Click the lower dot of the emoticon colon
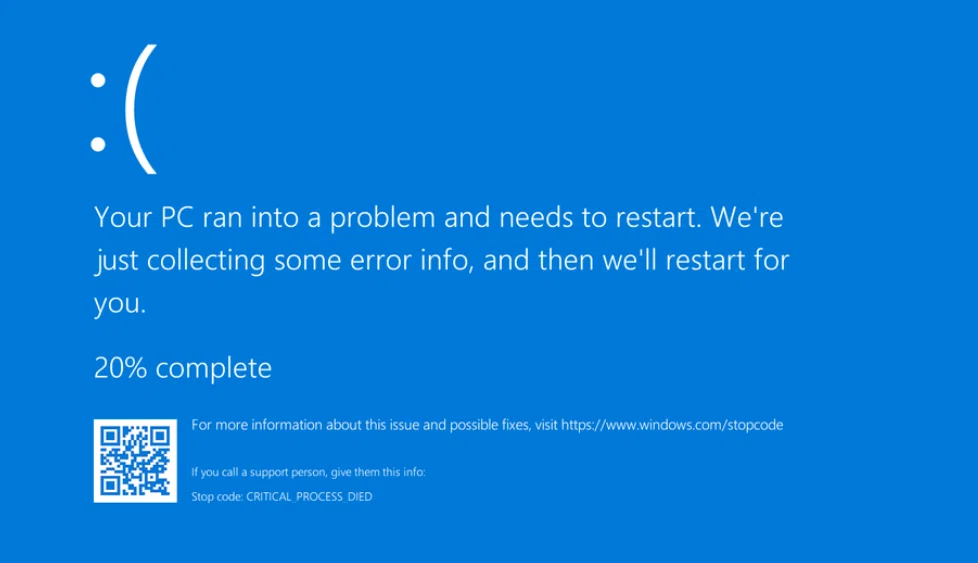 pos(98,144)
